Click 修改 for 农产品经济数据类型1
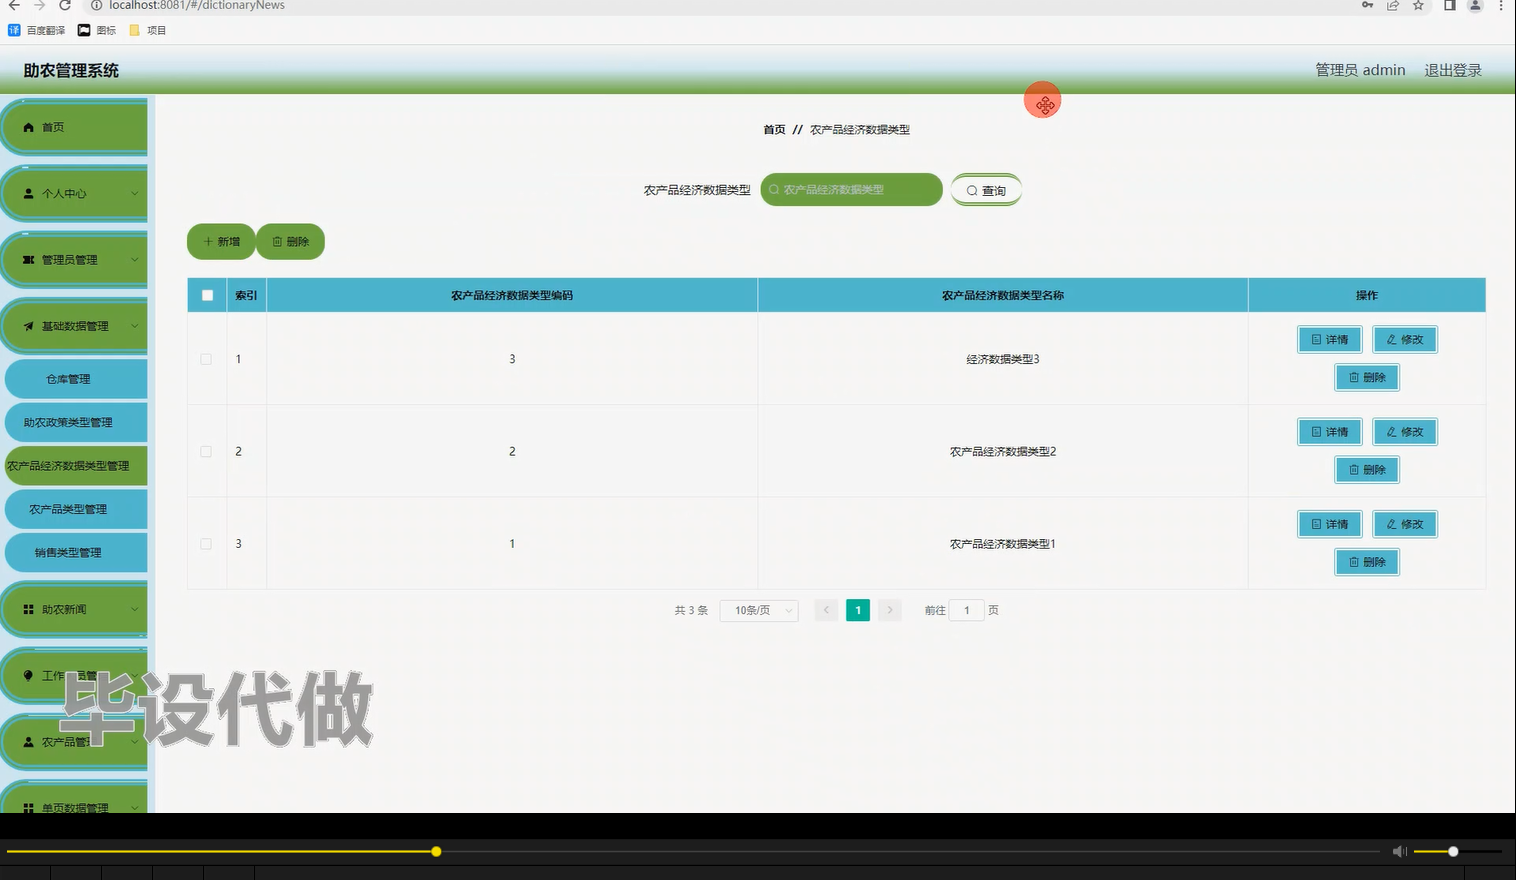 point(1405,524)
